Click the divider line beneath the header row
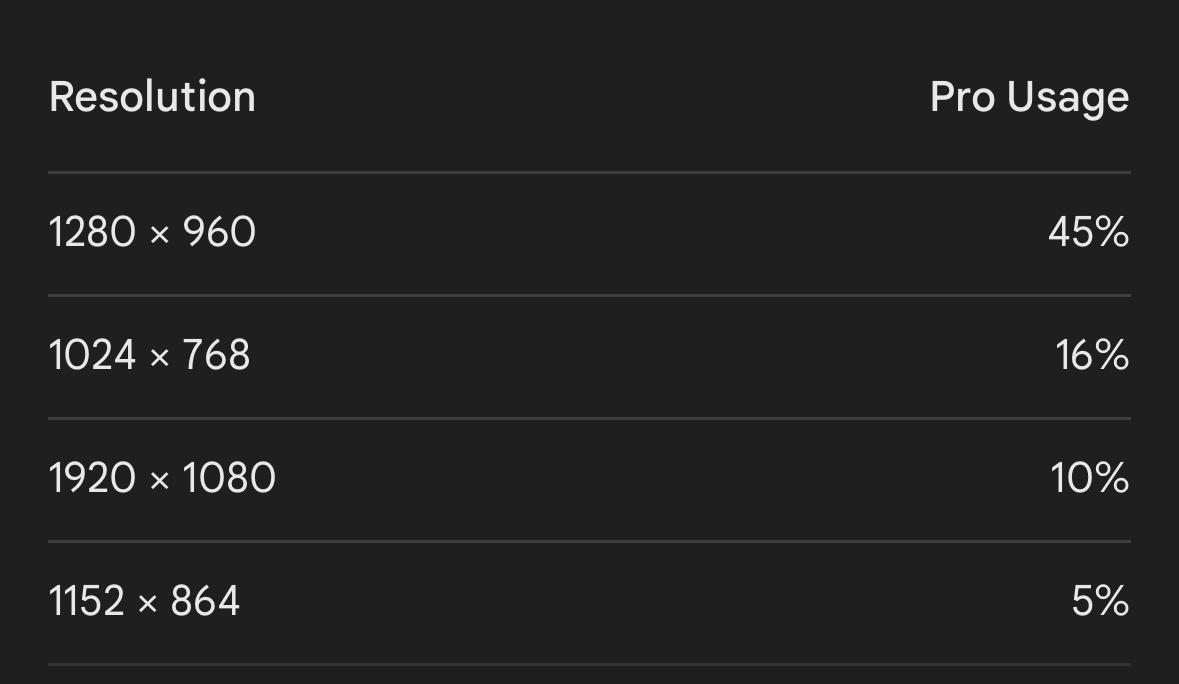 click(x=589, y=172)
